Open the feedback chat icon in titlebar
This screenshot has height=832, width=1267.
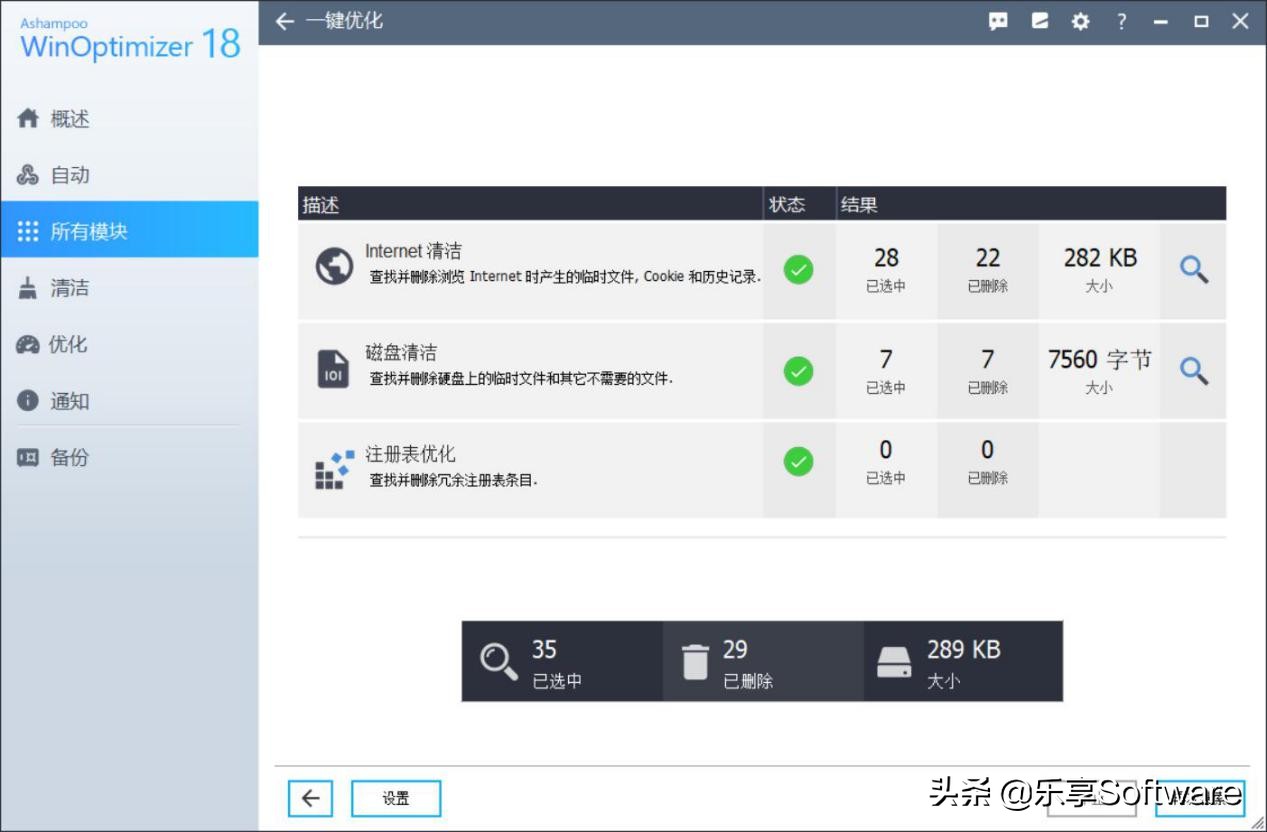(997, 20)
